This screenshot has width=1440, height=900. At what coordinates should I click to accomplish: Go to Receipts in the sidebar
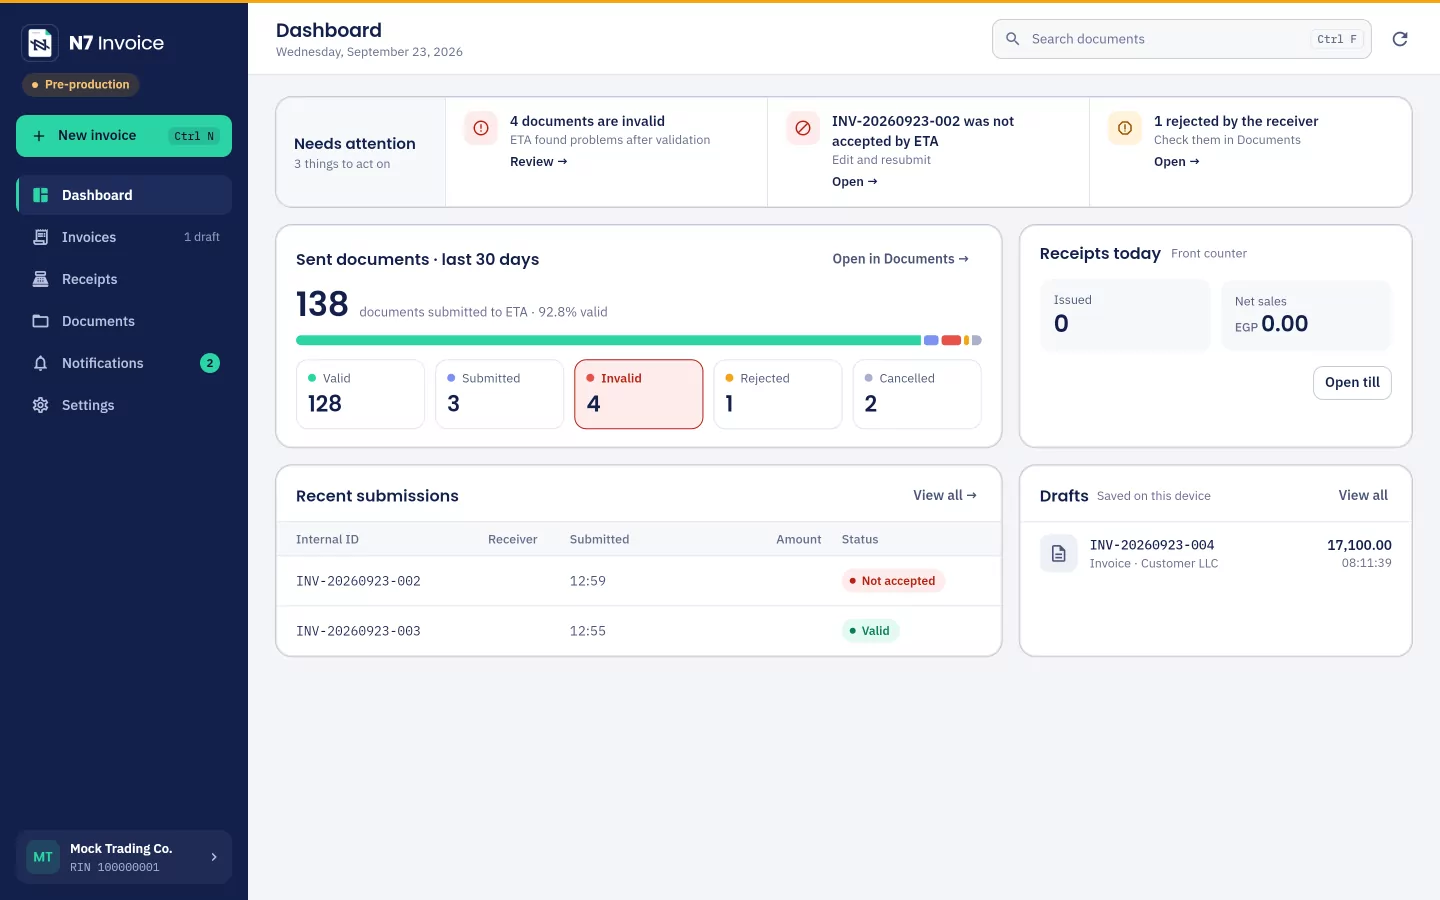[x=124, y=279]
